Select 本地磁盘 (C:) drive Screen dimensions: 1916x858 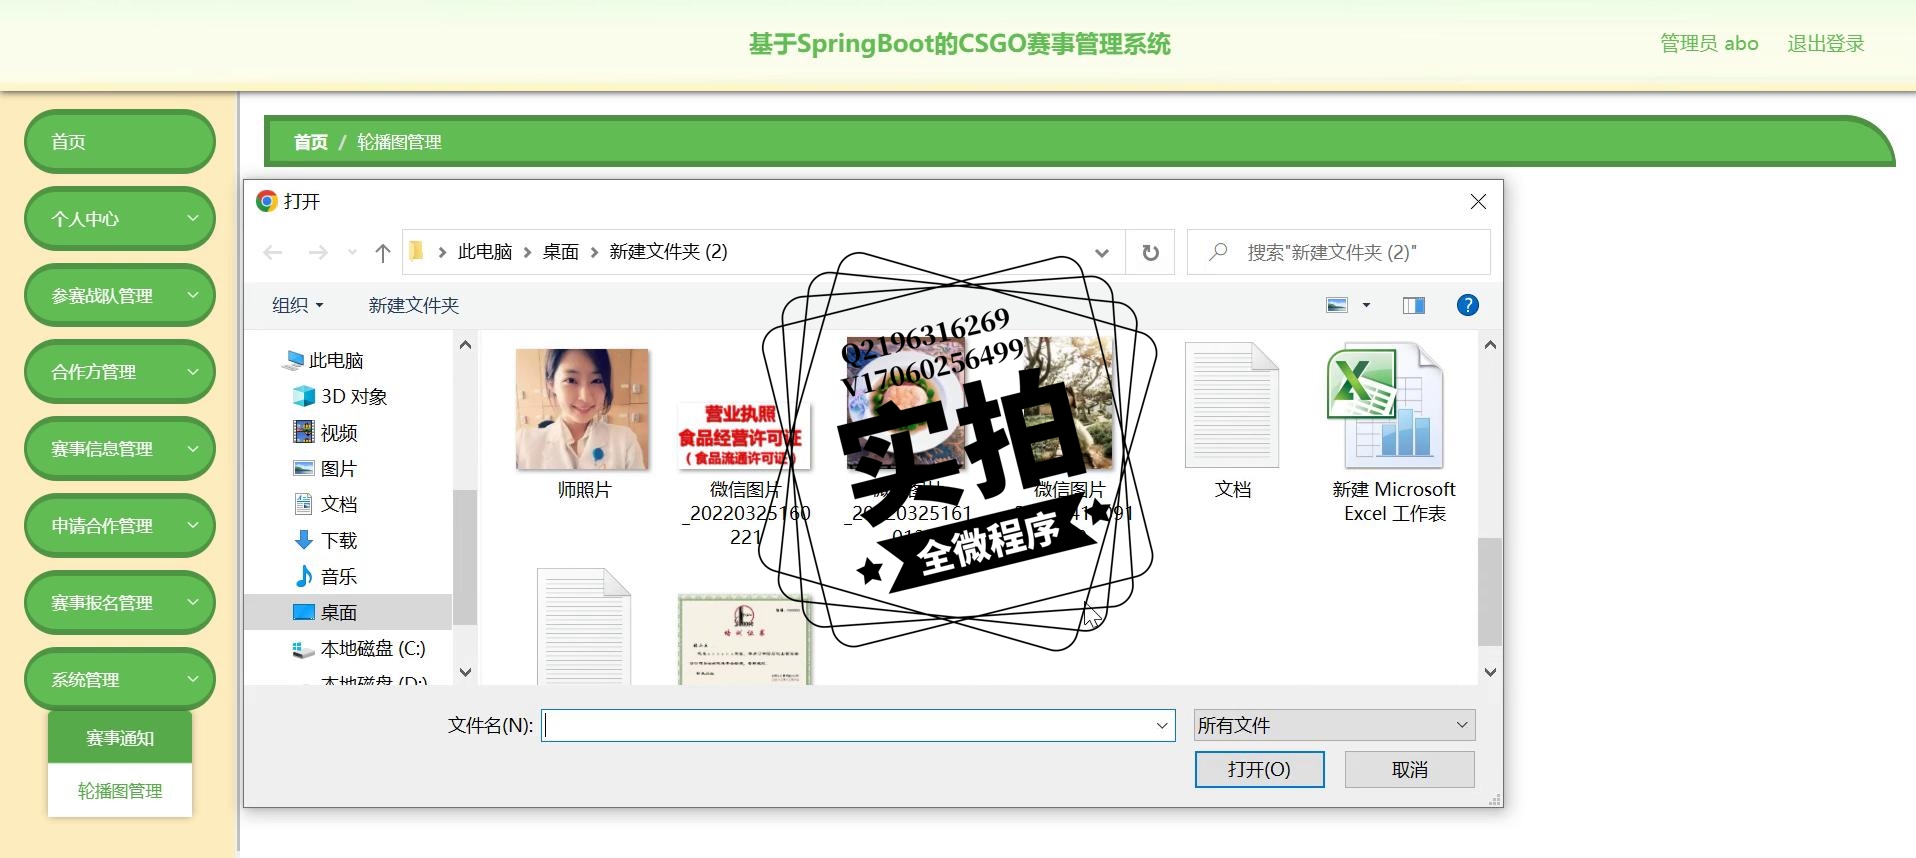[x=359, y=648]
